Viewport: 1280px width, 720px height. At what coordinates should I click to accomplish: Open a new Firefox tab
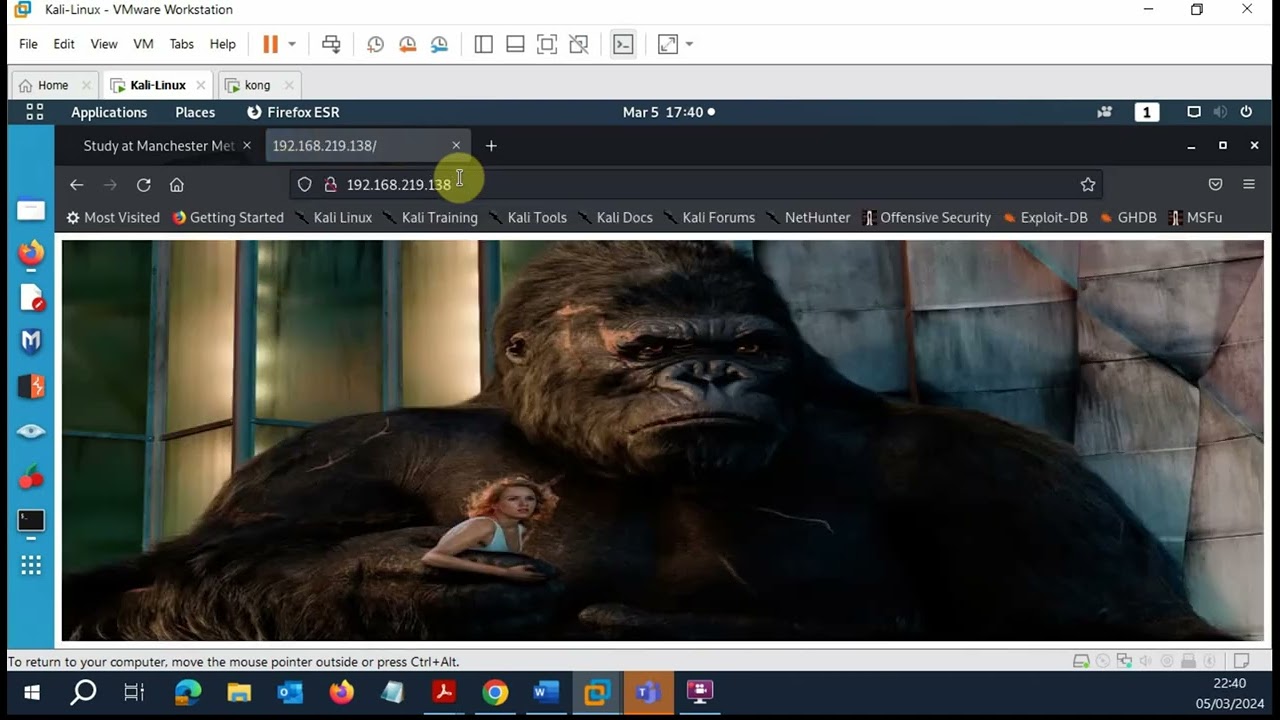pyautogui.click(x=491, y=146)
